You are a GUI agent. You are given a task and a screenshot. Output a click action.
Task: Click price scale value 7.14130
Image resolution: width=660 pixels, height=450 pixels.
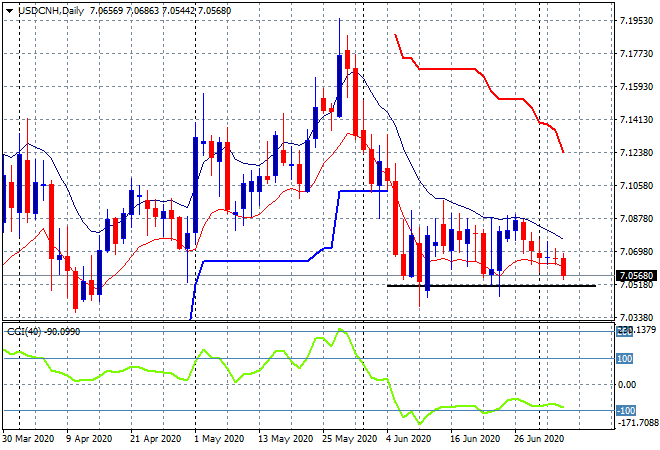(x=636, y=120)
